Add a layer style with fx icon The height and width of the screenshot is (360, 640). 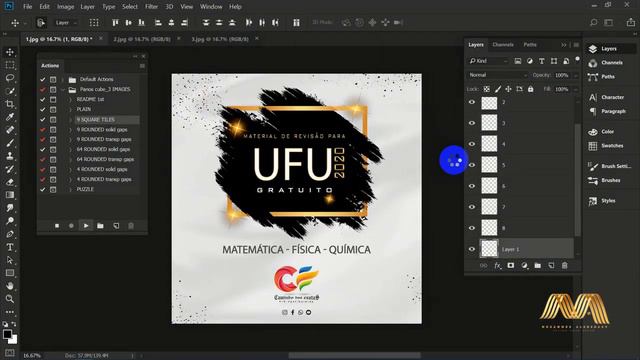click(x=497, y=265)
